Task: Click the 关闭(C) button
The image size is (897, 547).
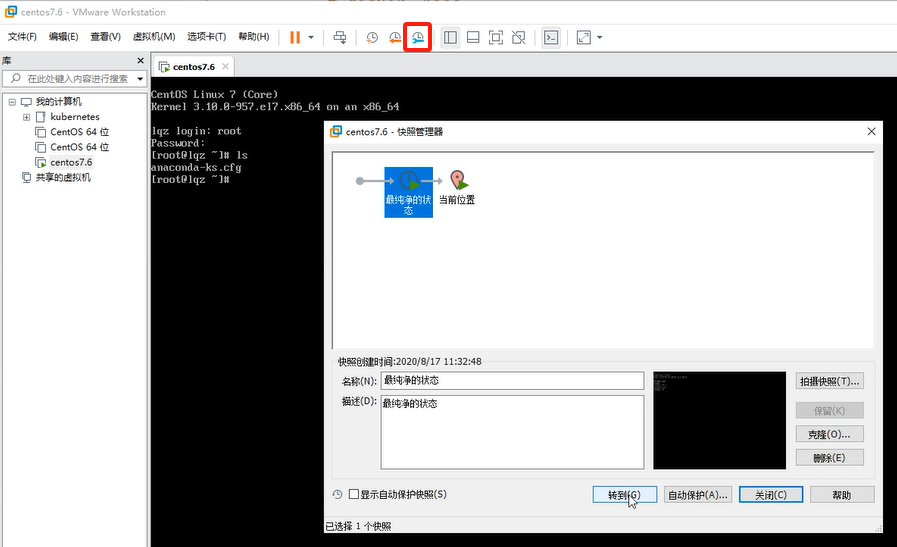Action: point(771,495)
